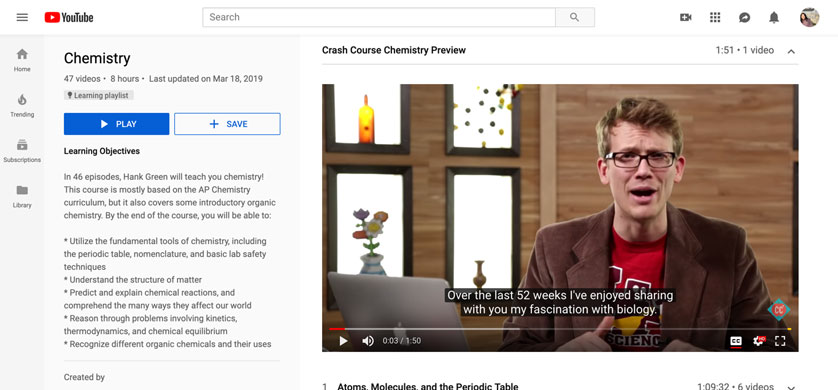Play the video with the play icon
The height and width of the screenshot is (390, 838).
(x=343, y=341)
